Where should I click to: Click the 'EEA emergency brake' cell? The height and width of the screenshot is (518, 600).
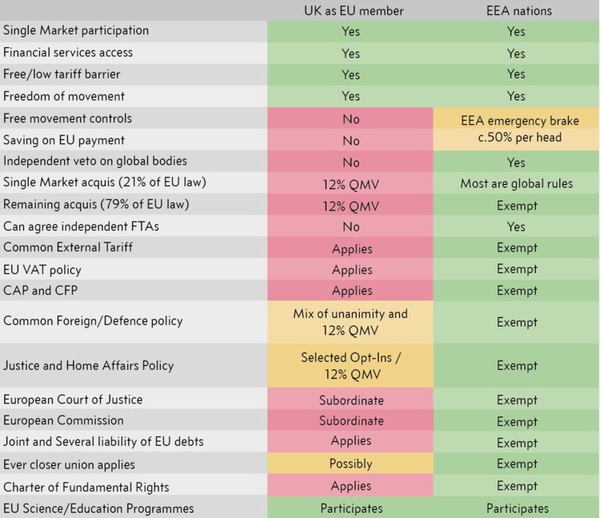pos(516,119)
